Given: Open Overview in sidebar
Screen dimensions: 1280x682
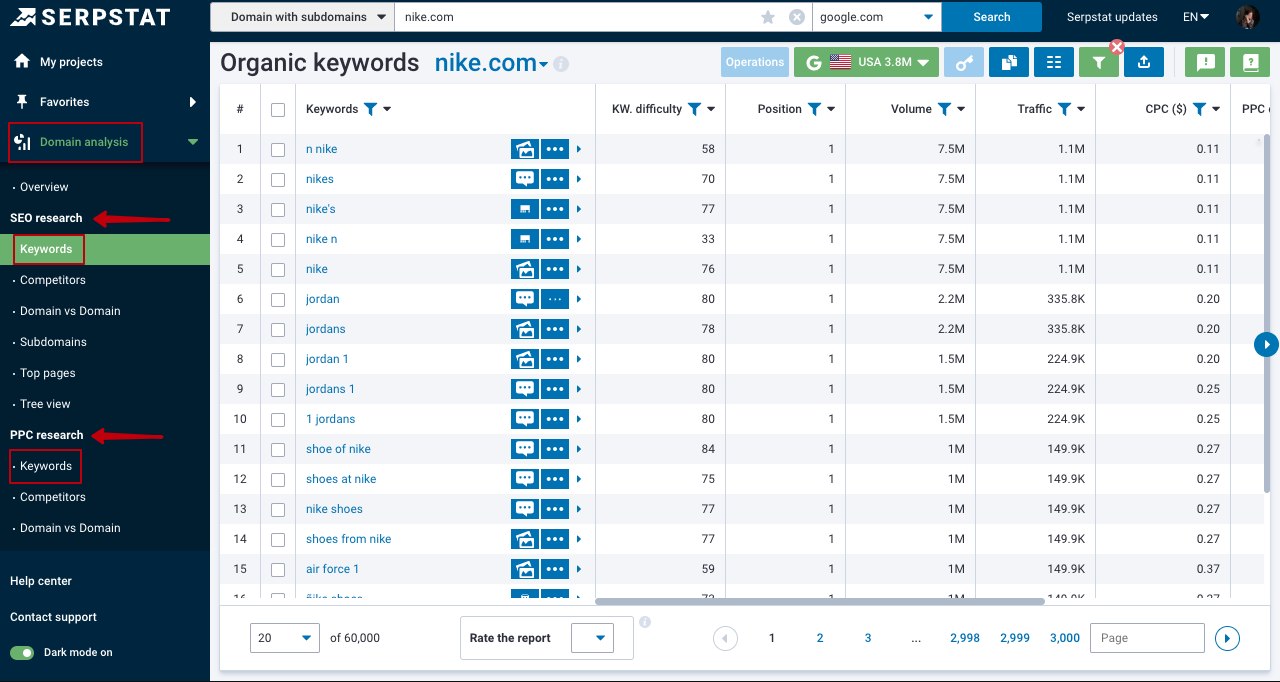Looking at the screenshot, I should (44, 187).
